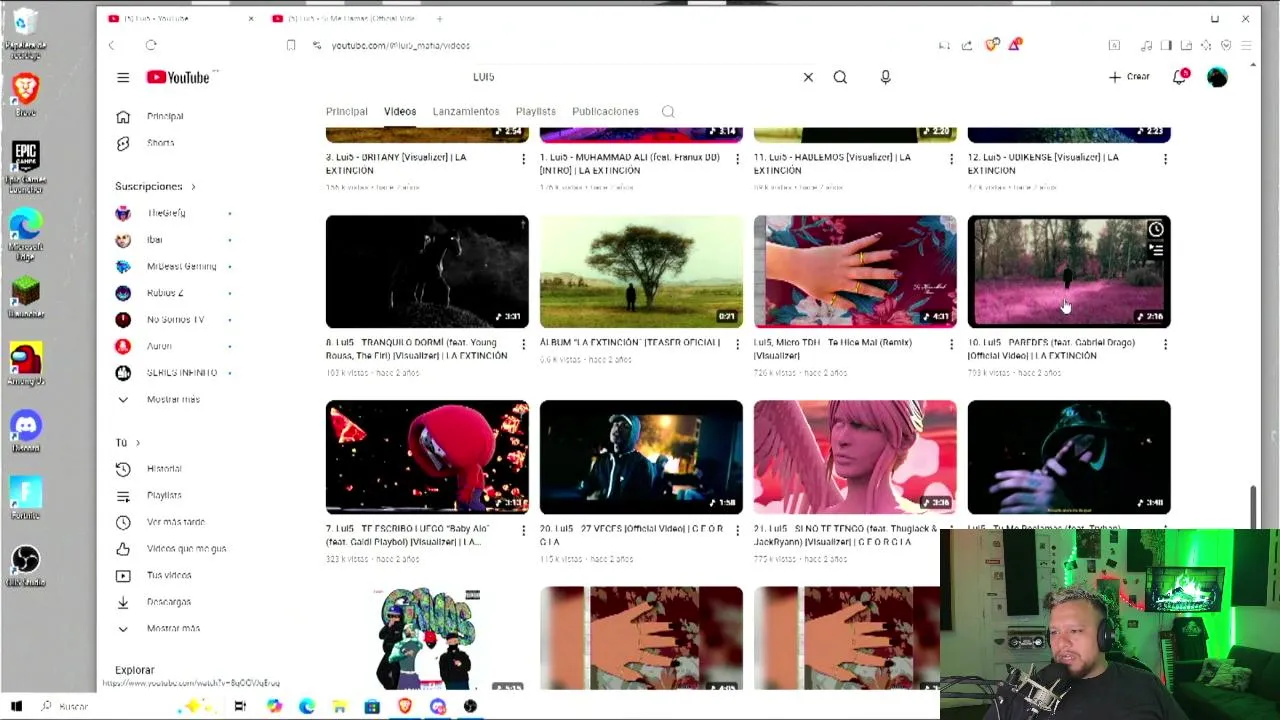The width and height of the screenshot is (1280, 720).
Task: Open options for TRANQUILO DORMÍ video
Action: (x=523, y=344)
